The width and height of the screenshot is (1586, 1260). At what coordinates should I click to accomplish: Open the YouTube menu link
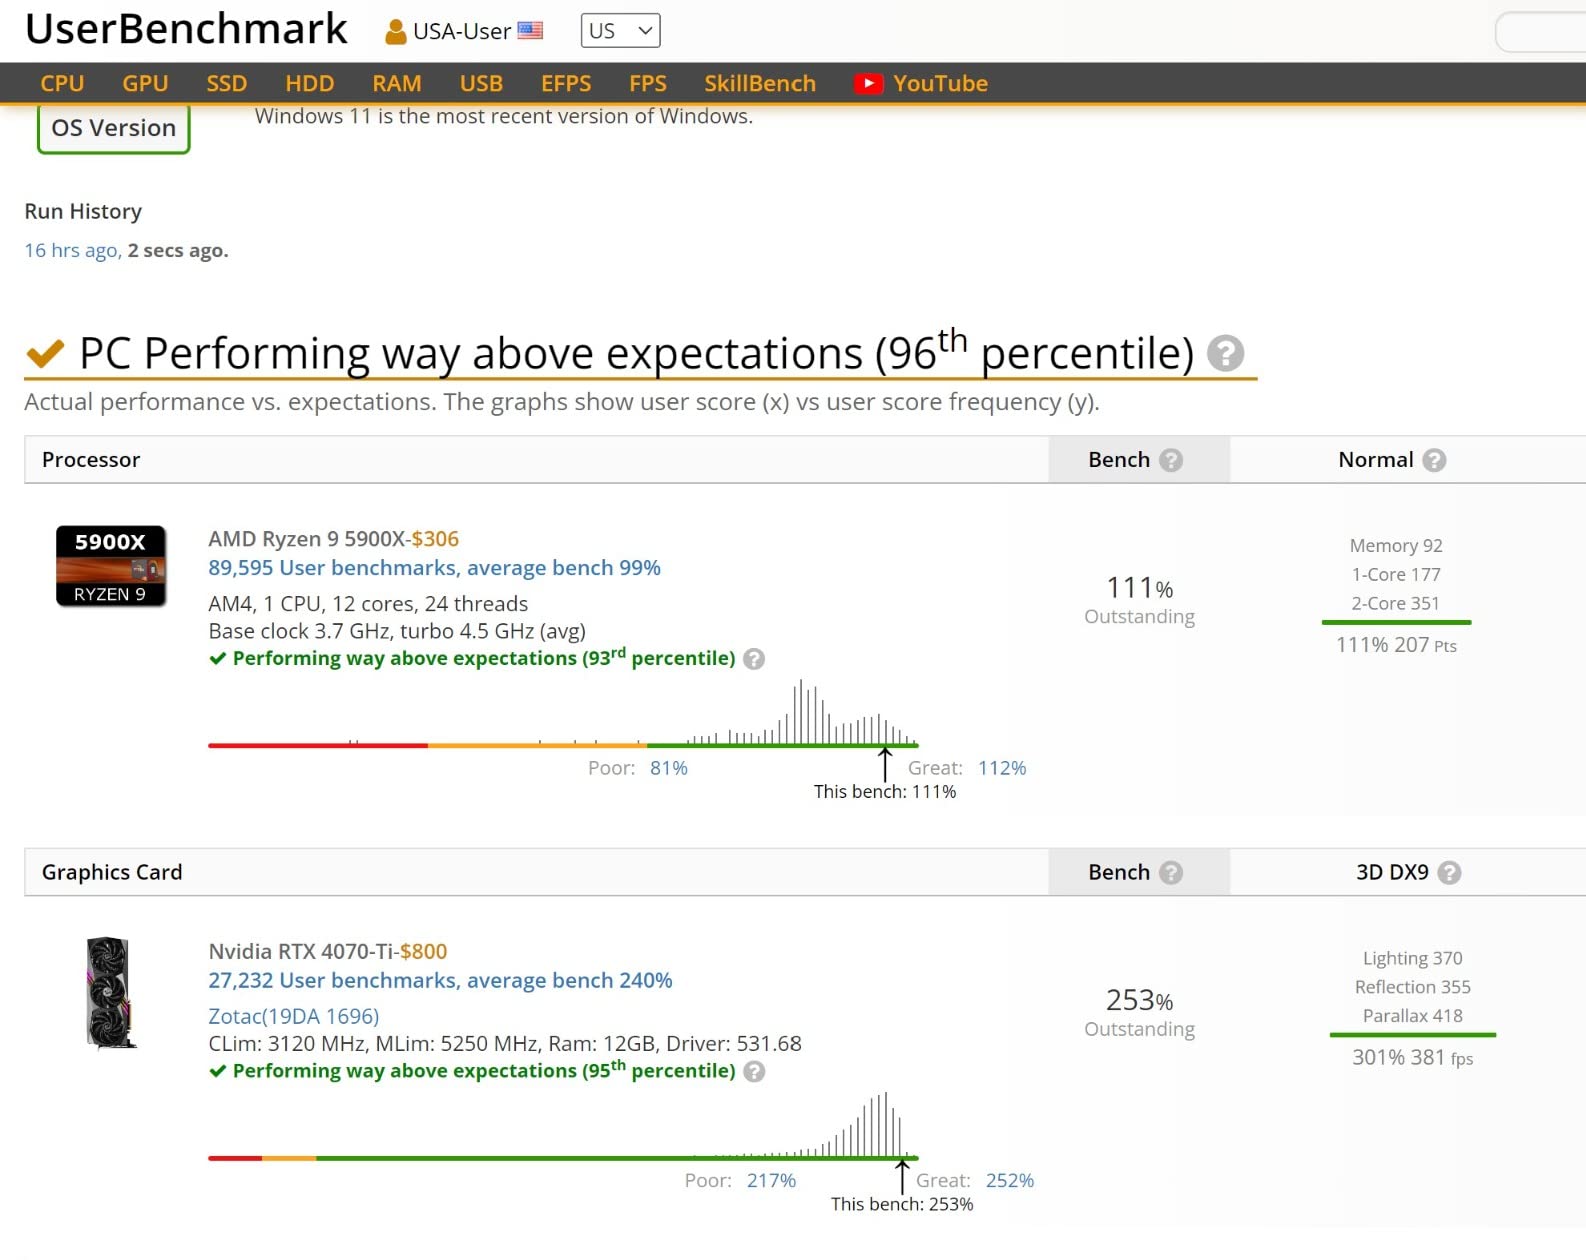pos(940,84)
